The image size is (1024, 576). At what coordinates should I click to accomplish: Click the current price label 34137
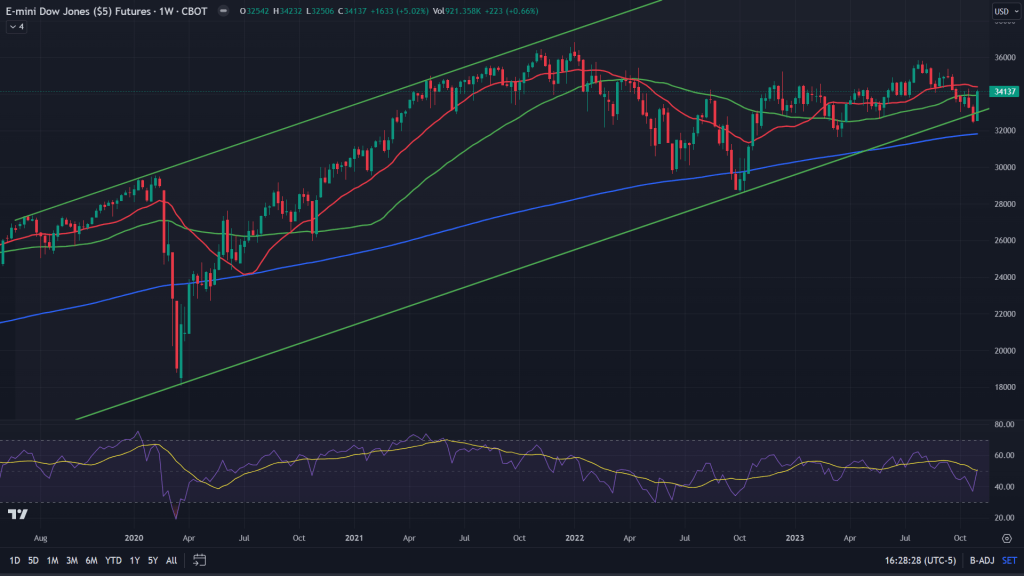pos(1005,91)
